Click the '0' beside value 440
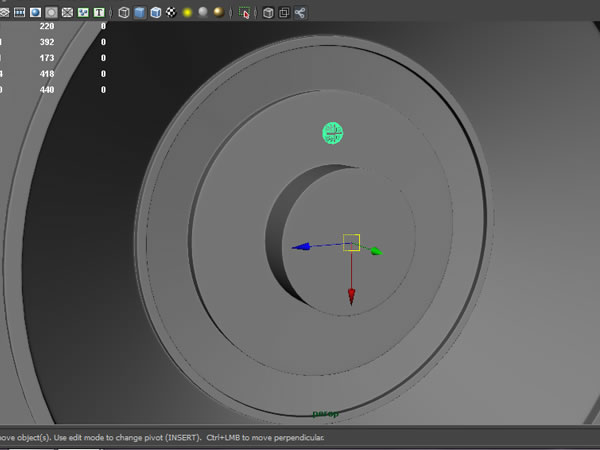Screen dimensions: 600x450 coord(103,90)
